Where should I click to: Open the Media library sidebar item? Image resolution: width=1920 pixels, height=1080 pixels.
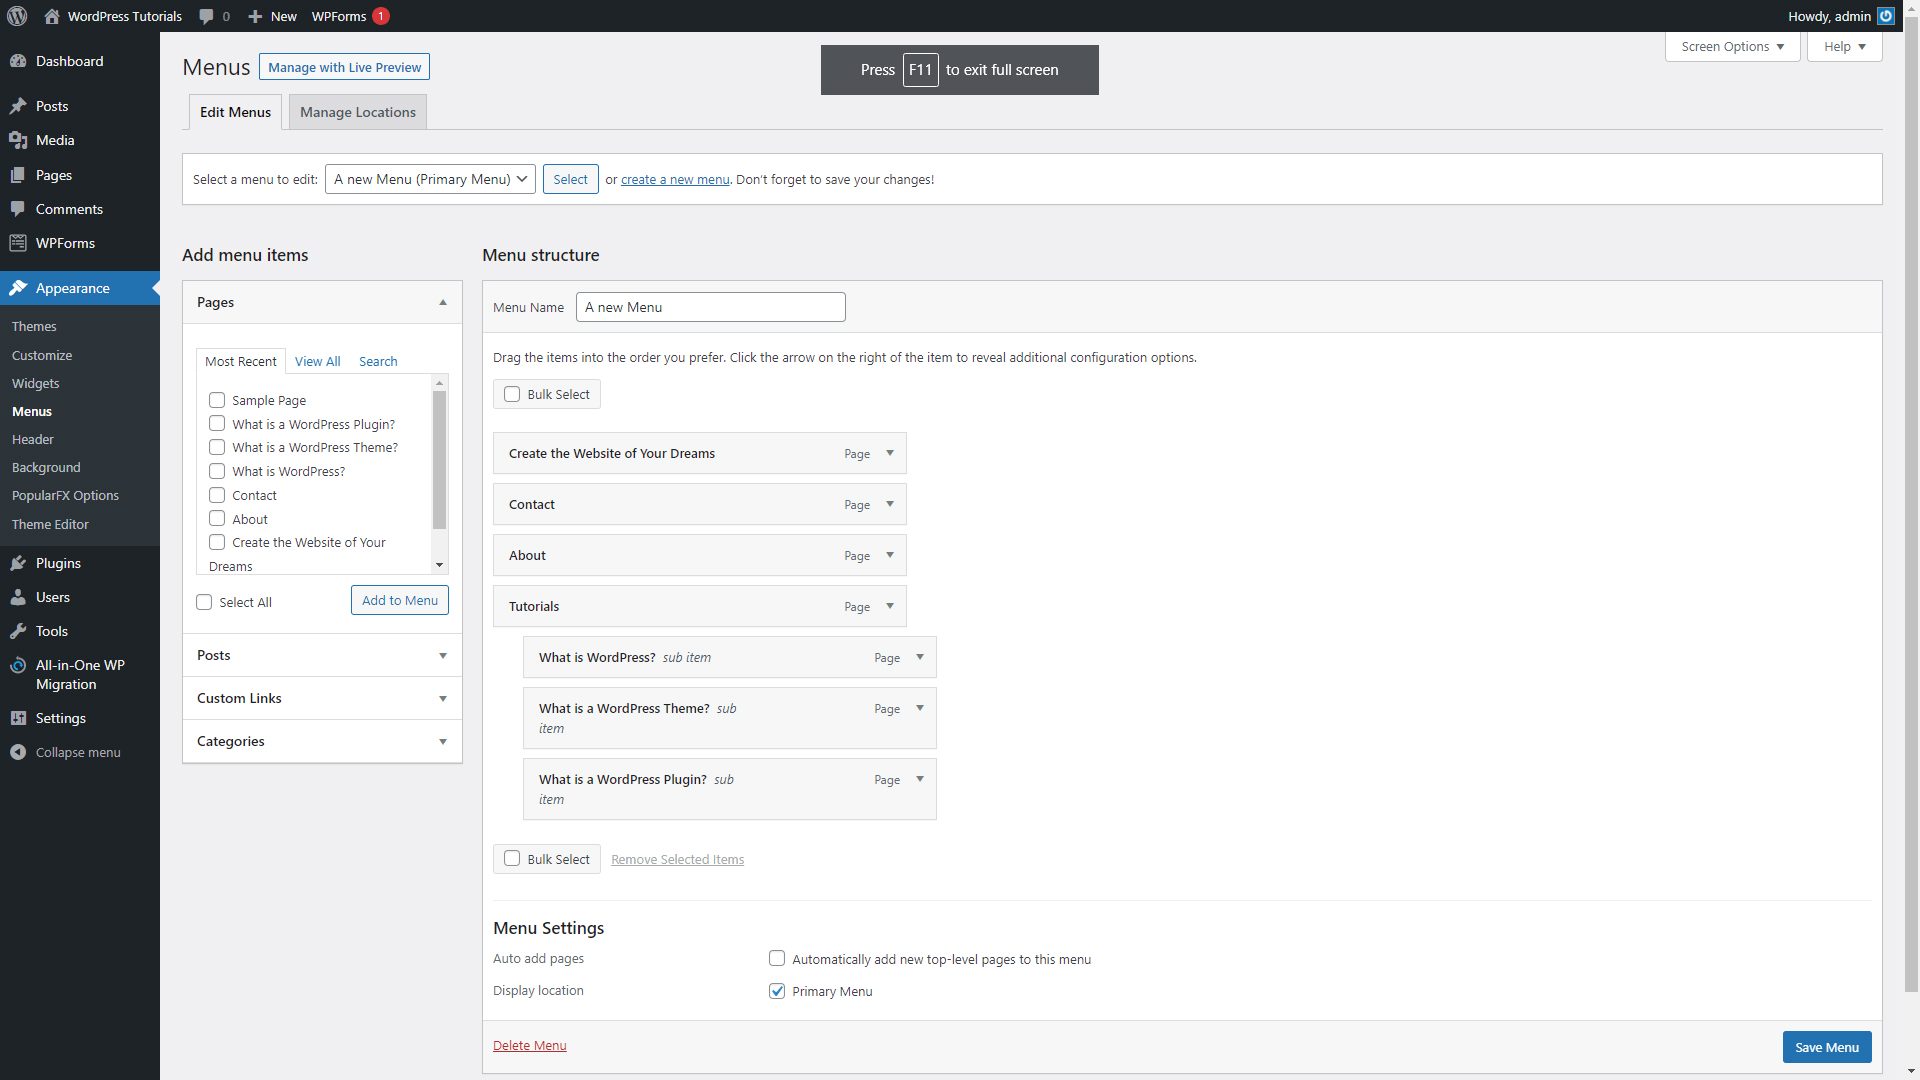[x=54, y=140]
